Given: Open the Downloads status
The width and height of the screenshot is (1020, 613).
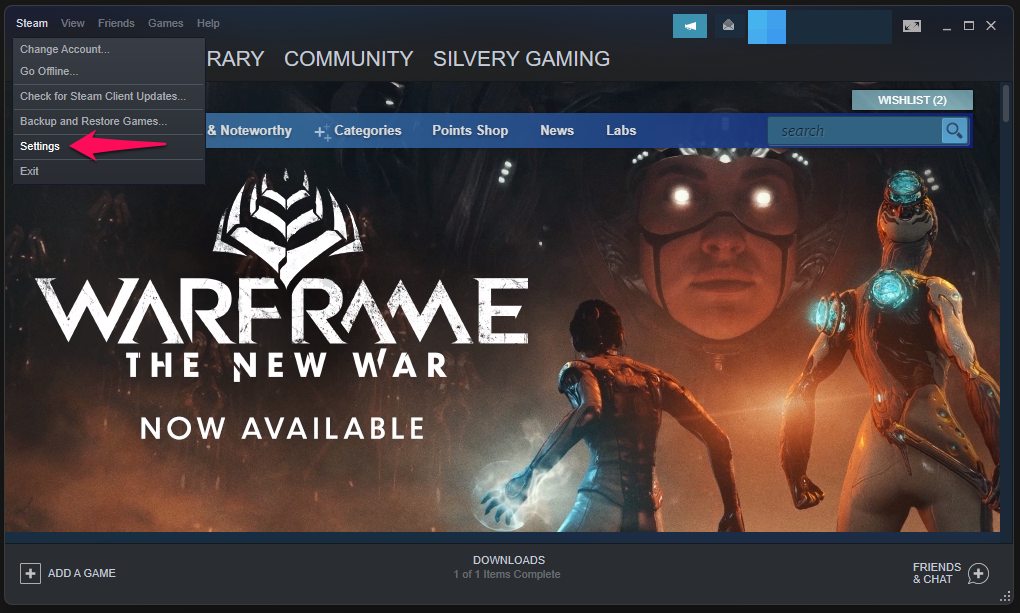Looking at the screenshot, I should [x=507, y=567].
